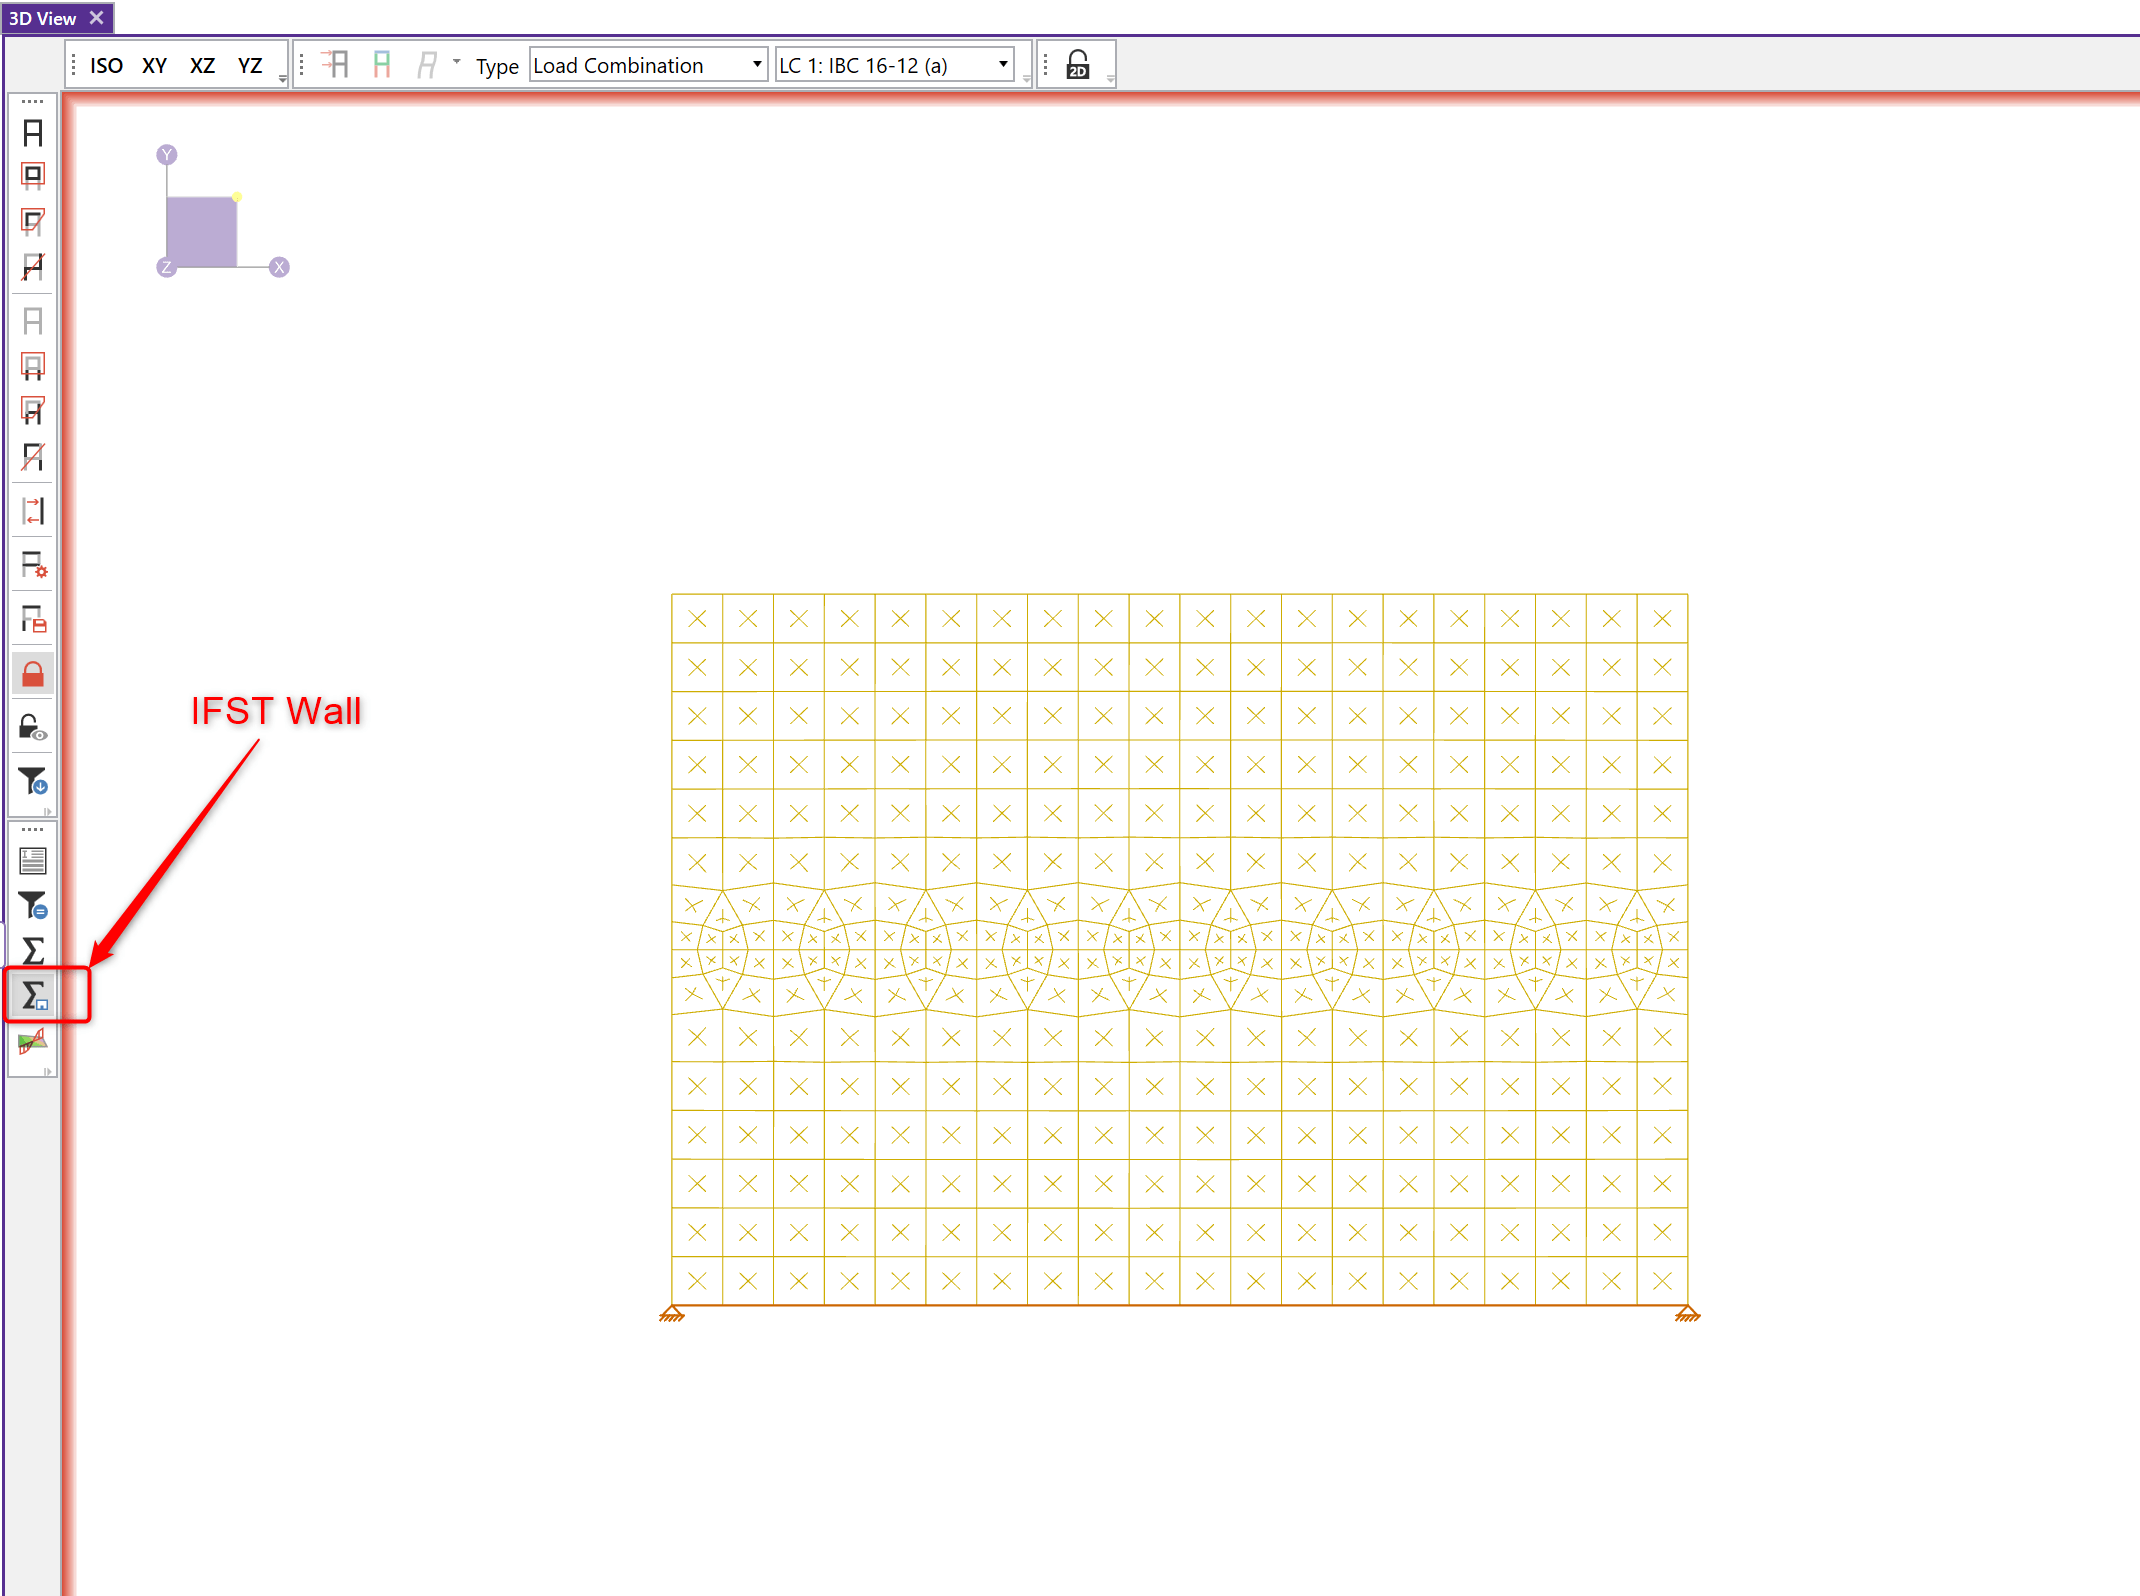2140x1596 pixels.
Task: Click the select all frame icon
Action: coord(33,133)
